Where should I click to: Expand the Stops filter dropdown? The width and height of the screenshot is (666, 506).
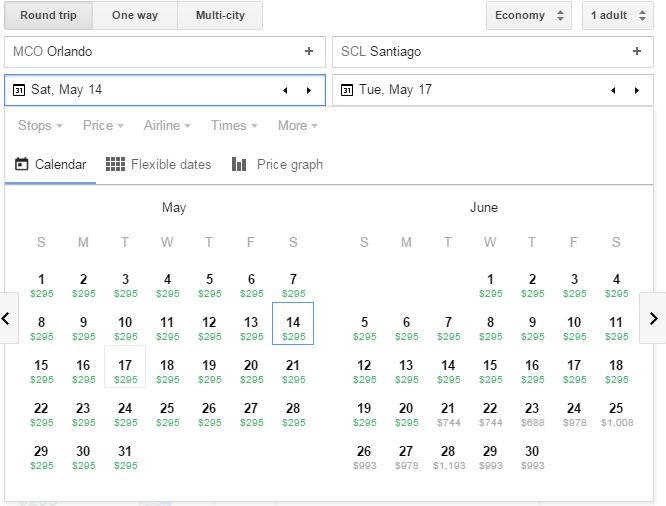click(40, 126)
